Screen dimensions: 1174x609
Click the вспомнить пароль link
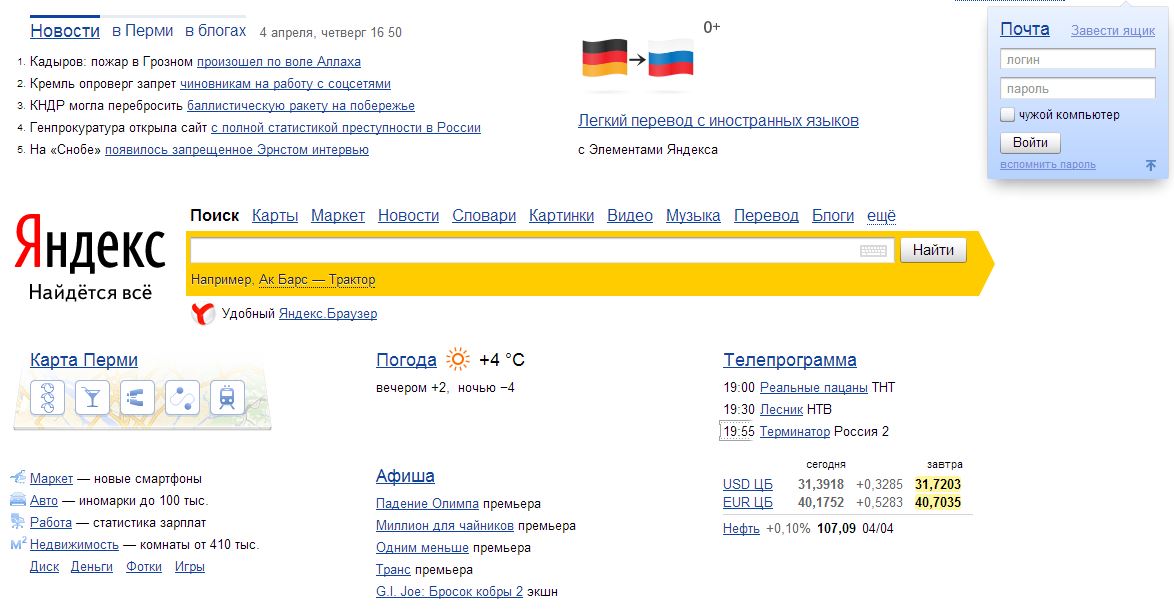(x=1047, y=165)
